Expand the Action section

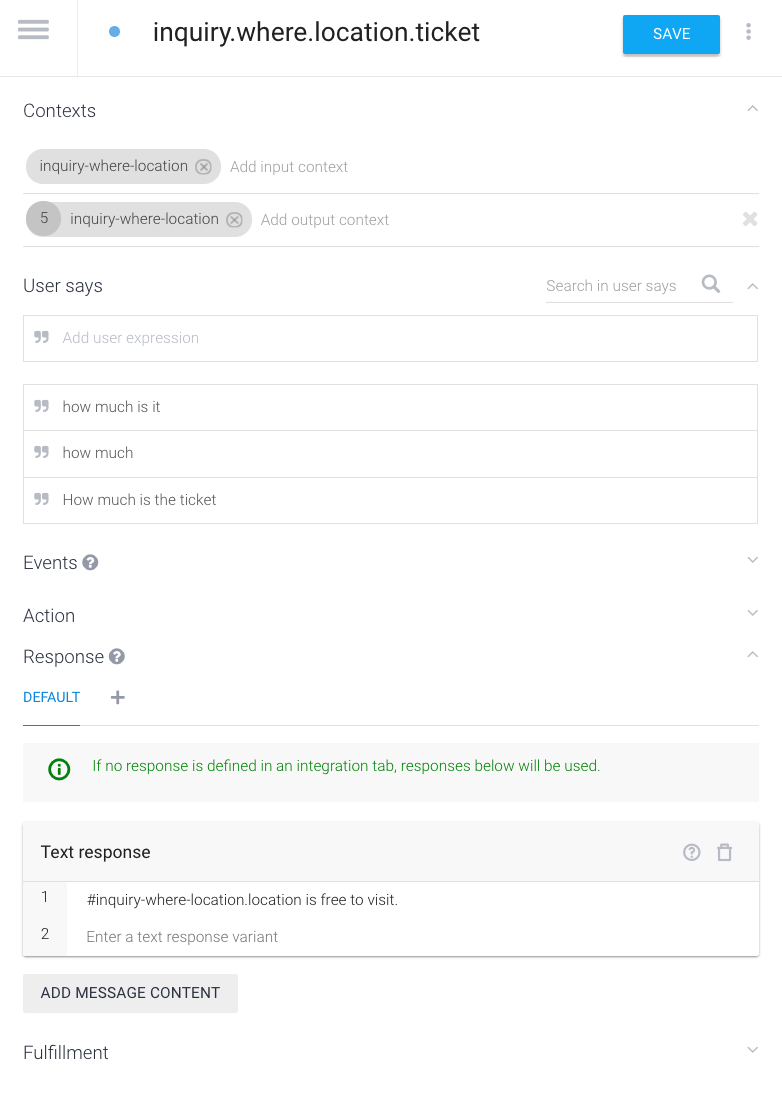point(752,615)
